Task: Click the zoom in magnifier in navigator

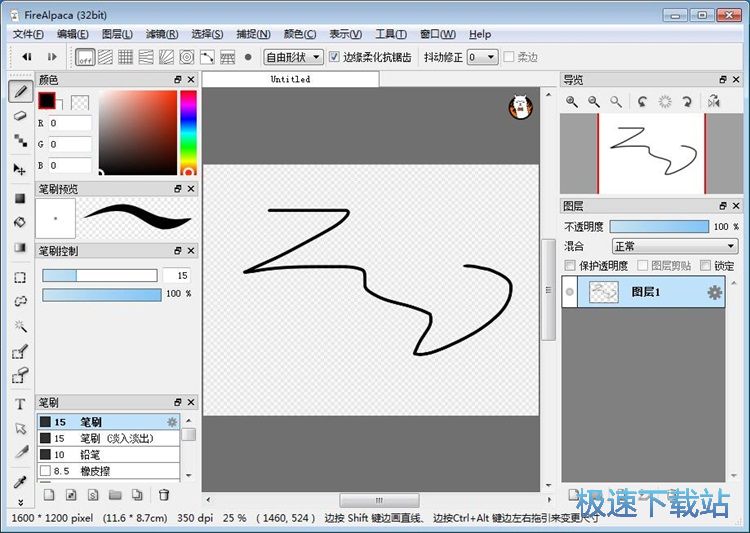Action: coord(573,101)
